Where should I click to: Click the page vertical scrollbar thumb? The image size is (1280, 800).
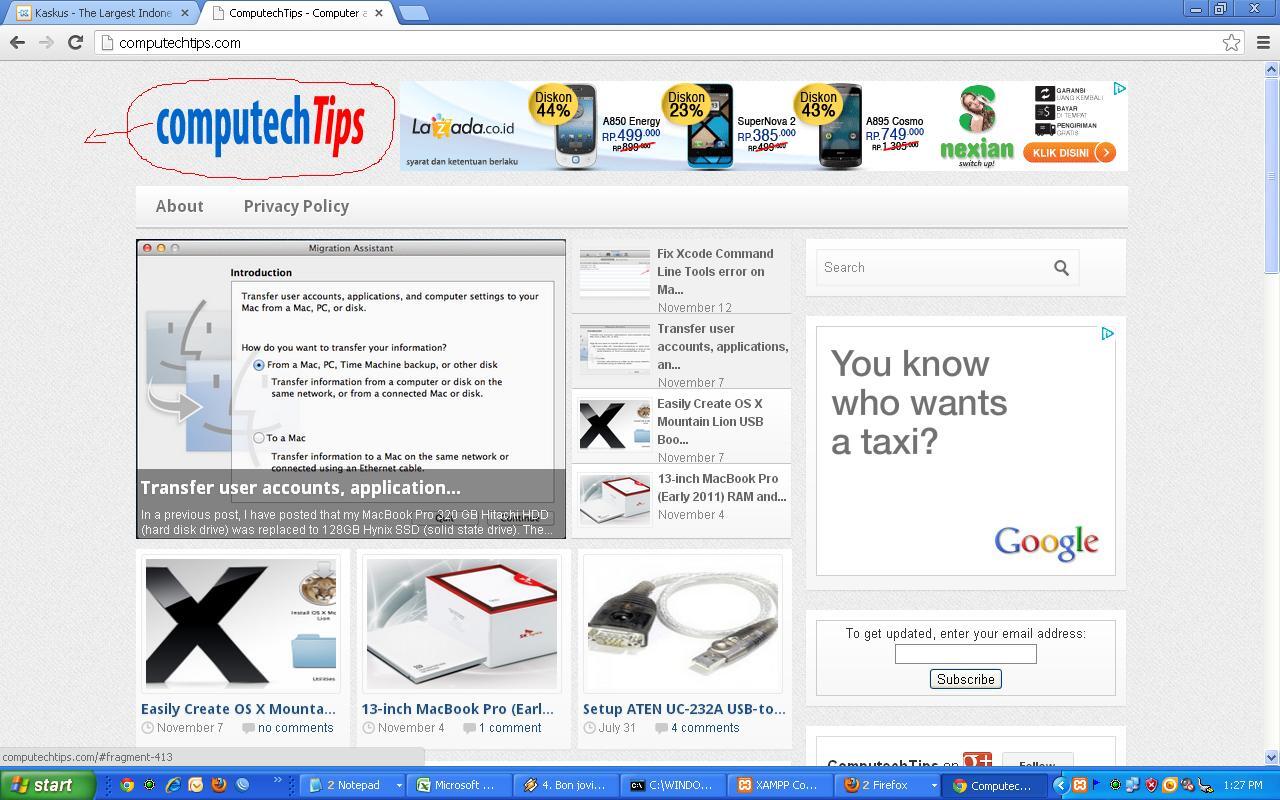[1272, 175]
